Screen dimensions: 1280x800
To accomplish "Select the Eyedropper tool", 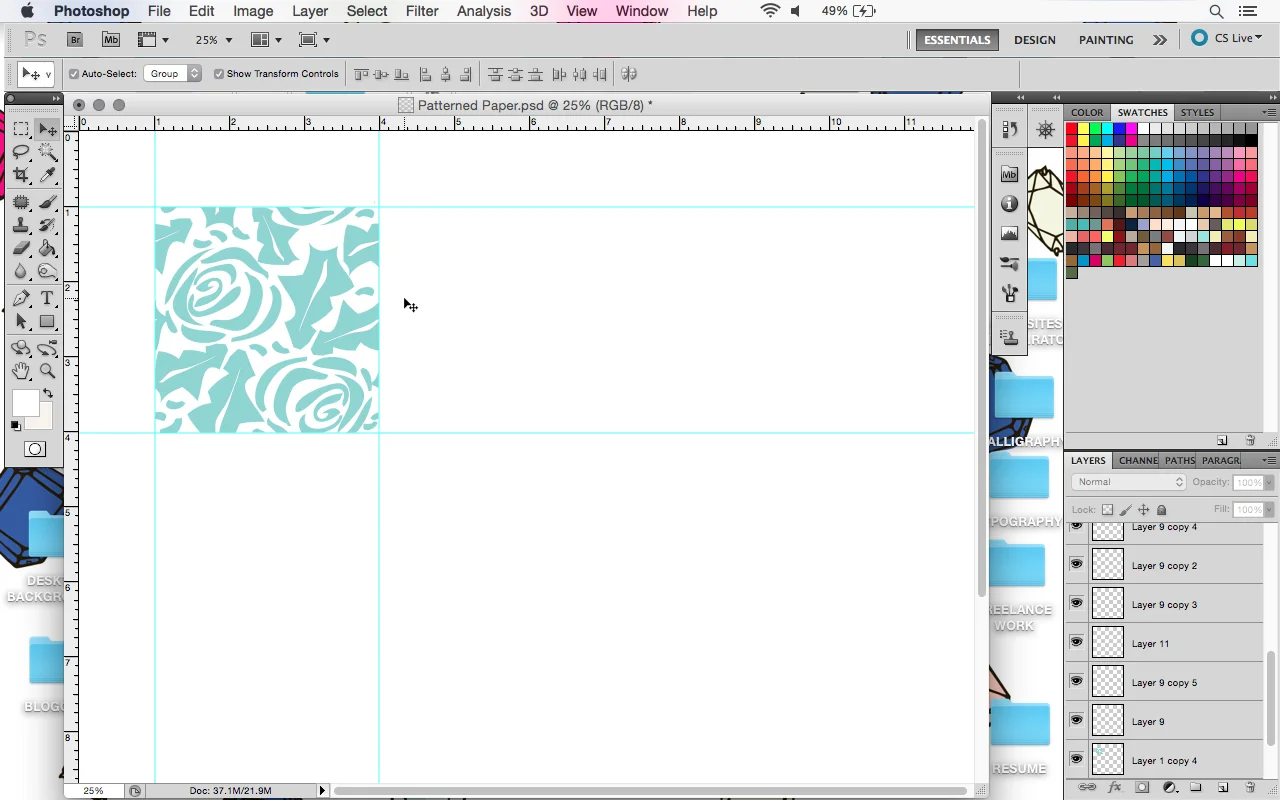I will [x=47, y=175].
